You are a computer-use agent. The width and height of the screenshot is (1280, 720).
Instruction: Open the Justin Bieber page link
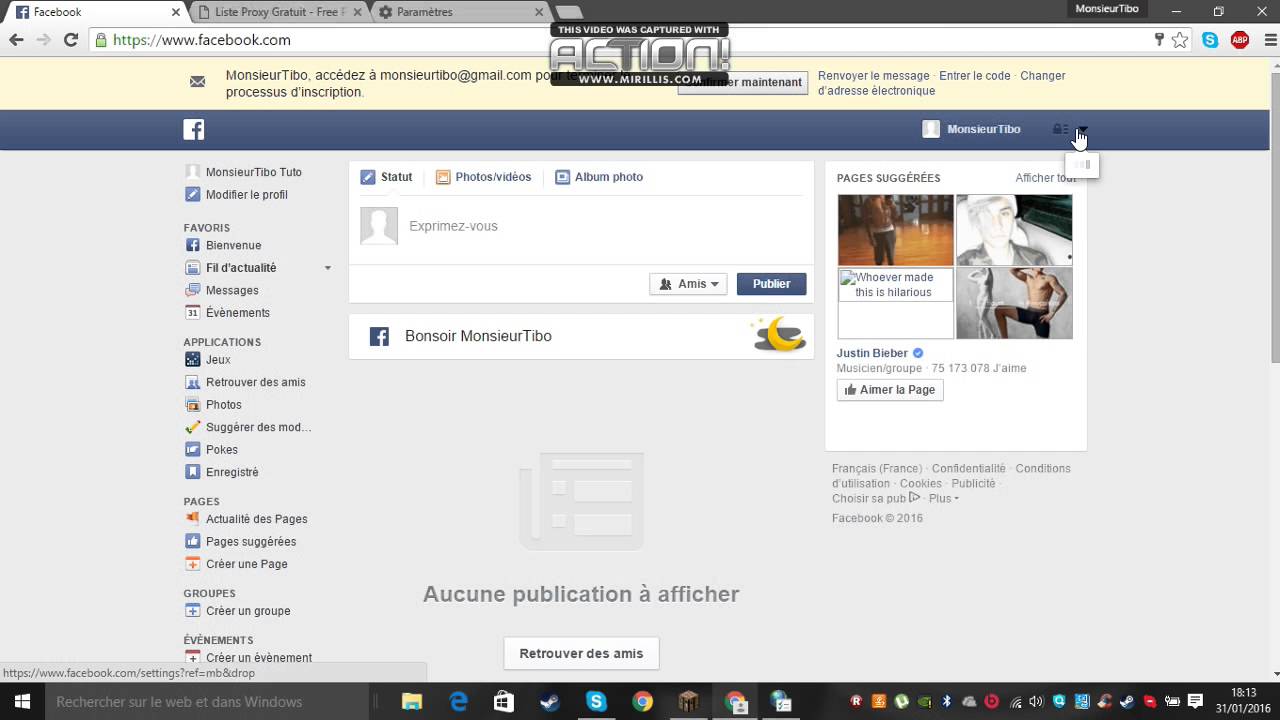pos(872,353)
